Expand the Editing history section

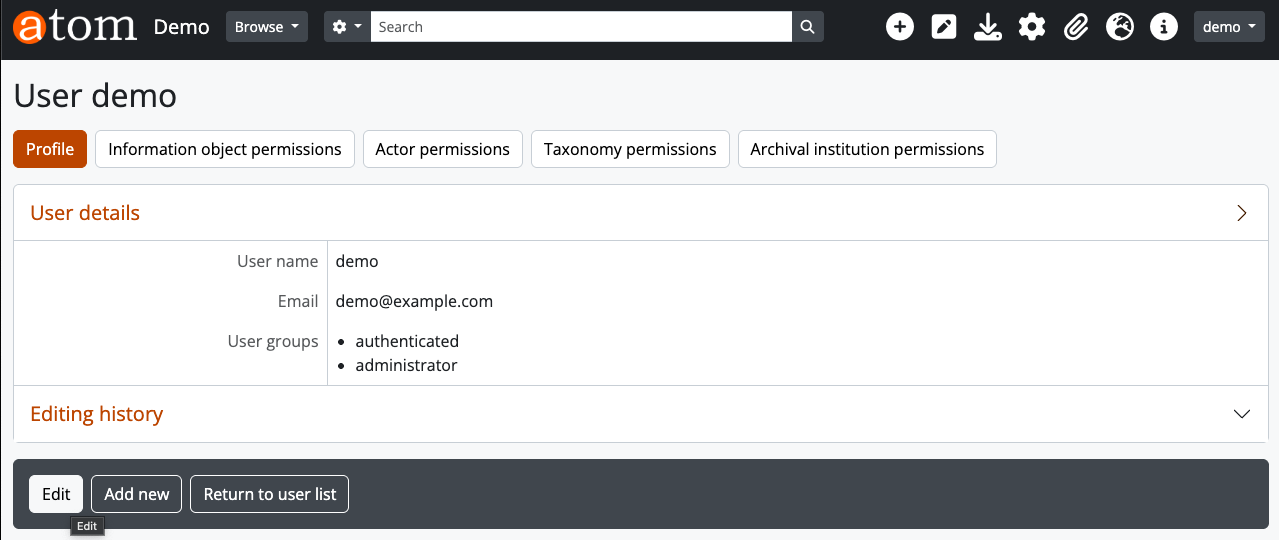pyautogui.click(x=1241, y=414)
